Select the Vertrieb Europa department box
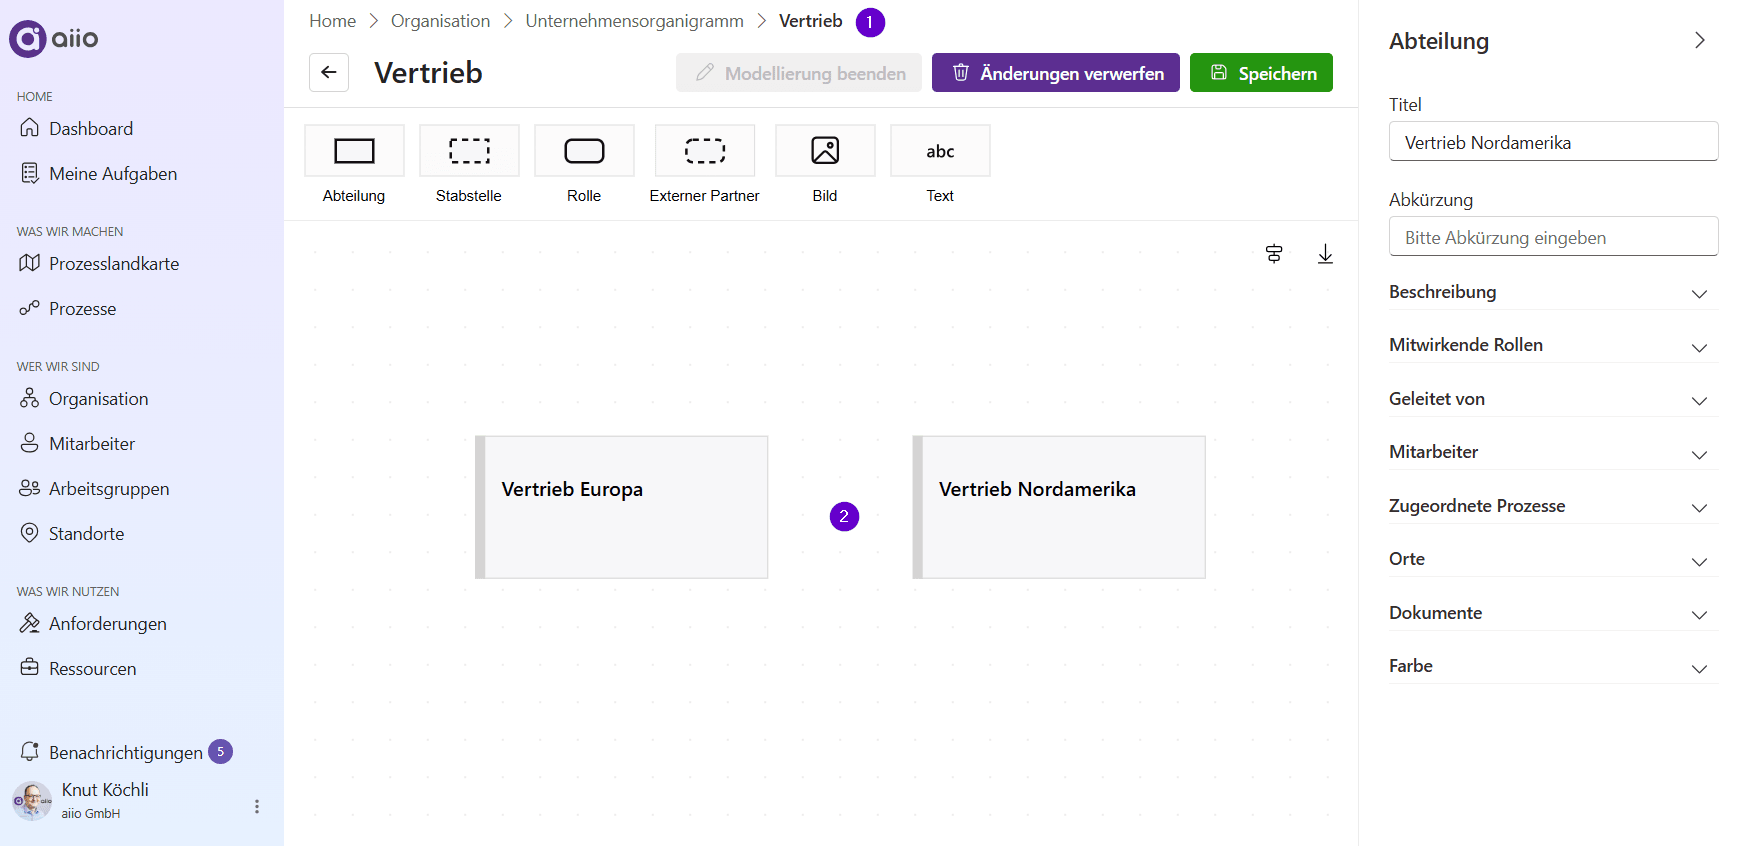The width and height of the screenshot is (1740, 846). (622, 507)
